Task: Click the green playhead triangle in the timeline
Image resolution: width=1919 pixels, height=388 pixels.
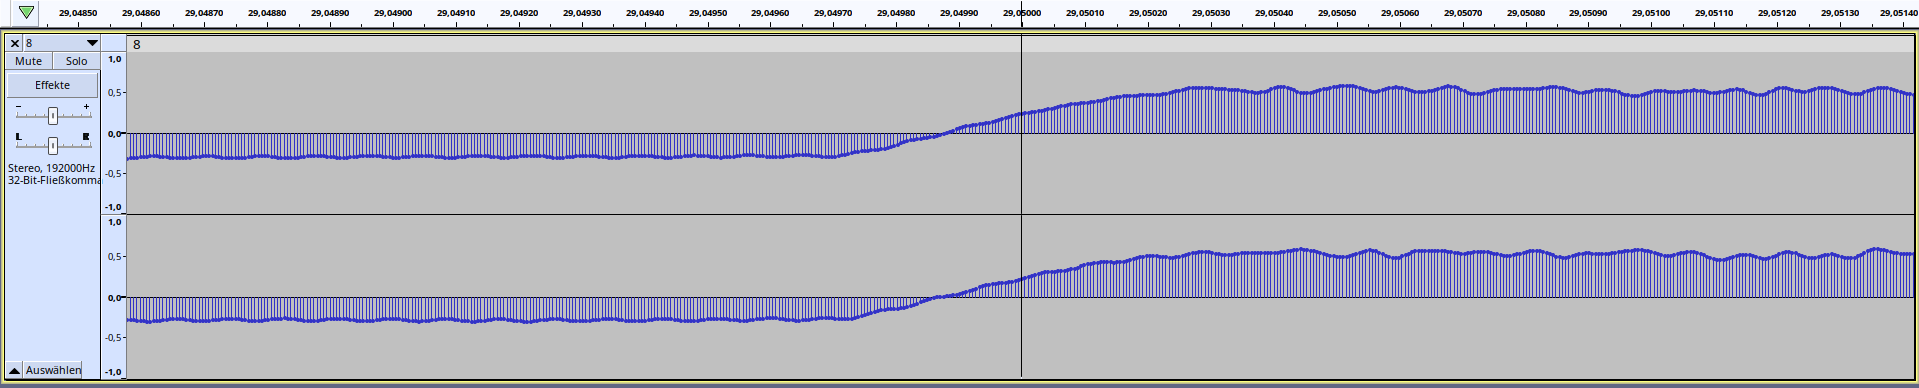Action: 27,13
